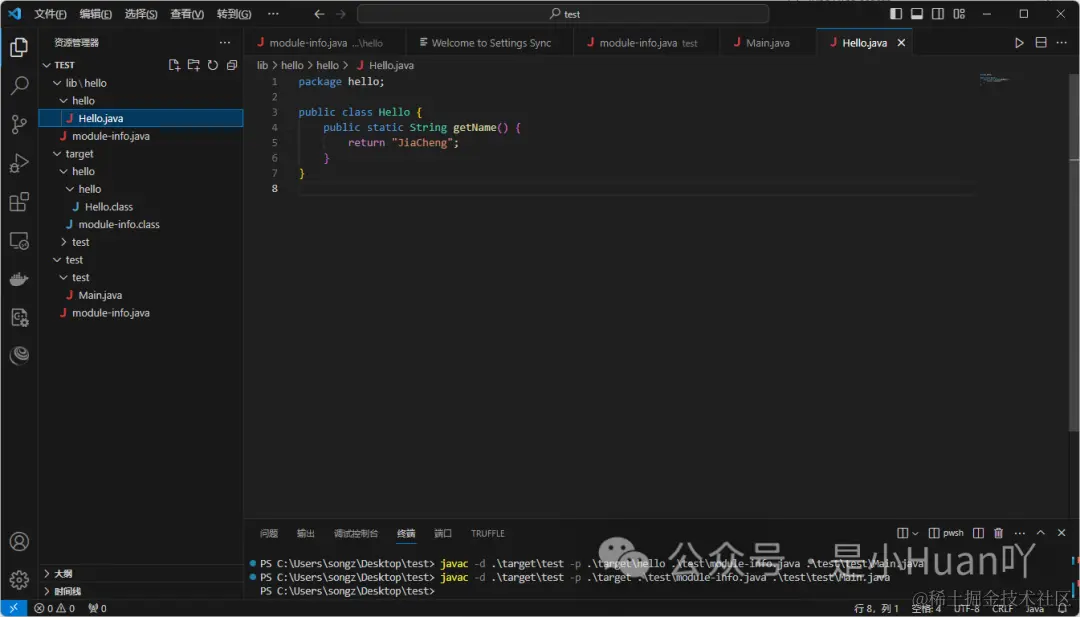Change CRLF line ending in status bar

(x=1002, y=609)
